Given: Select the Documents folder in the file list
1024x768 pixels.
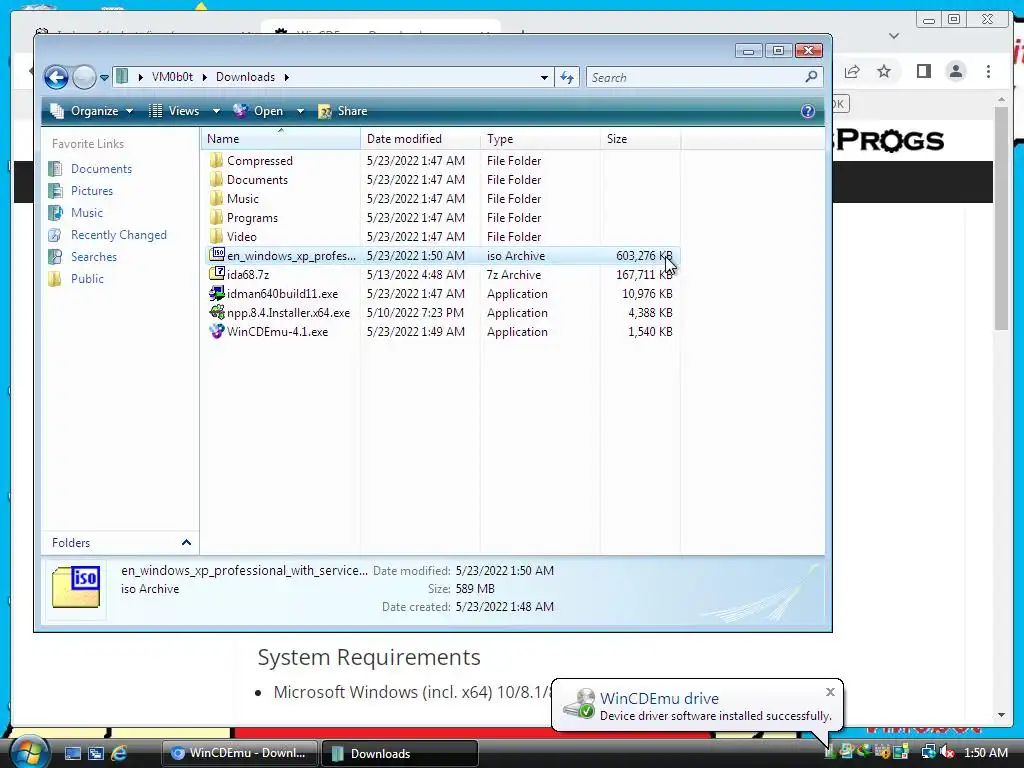Looking at the screenshot, I should pos(257,180).
